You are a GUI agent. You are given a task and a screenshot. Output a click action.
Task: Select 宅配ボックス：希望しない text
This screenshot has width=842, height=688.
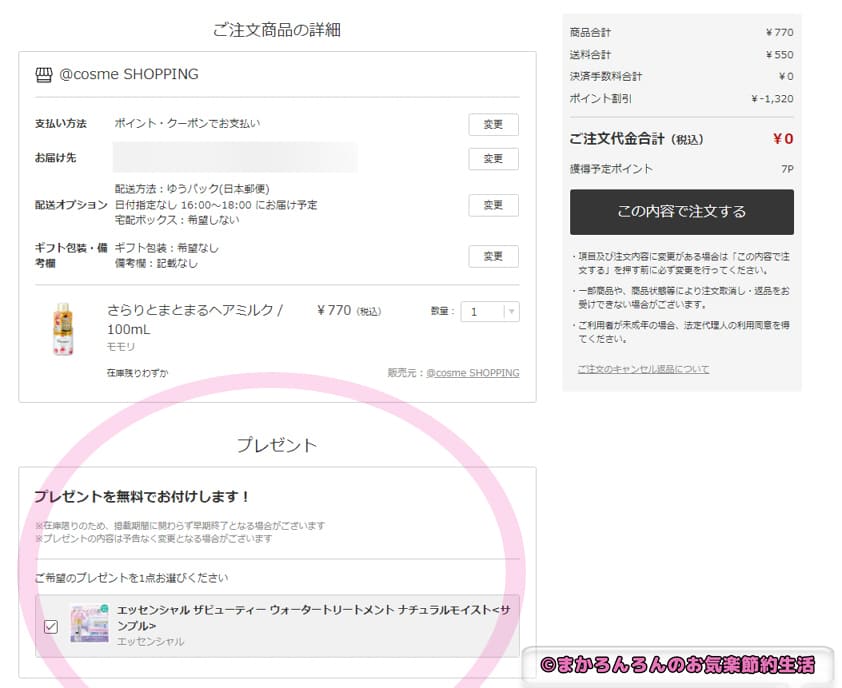177,220
